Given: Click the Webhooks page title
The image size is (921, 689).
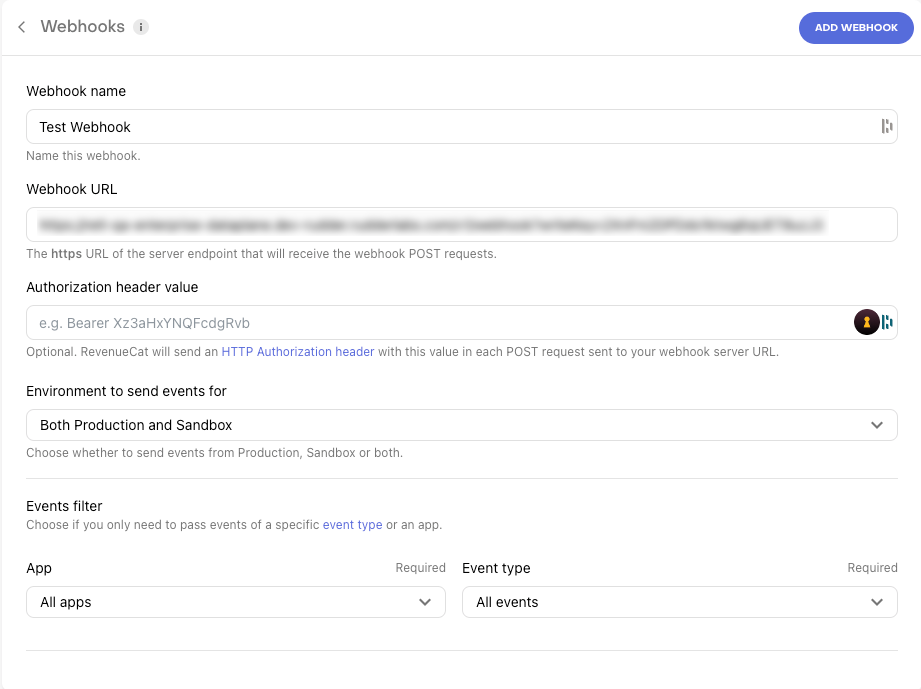Looking at the screenshot, I should pyautogui.click(x=83, y=26).
